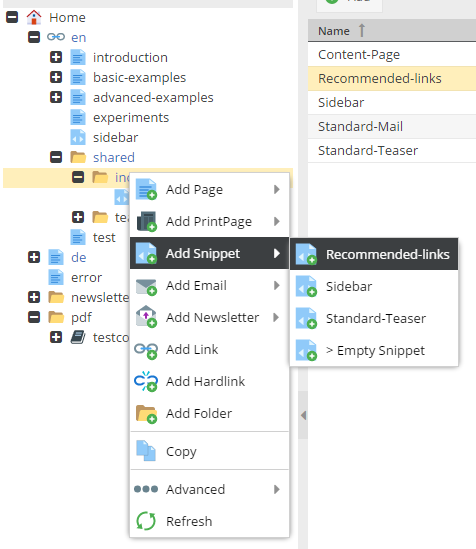Viewport: 476px width, 549px height.
Task: Open the Add Page submenu arrow
Action: [x=277, y=189]
